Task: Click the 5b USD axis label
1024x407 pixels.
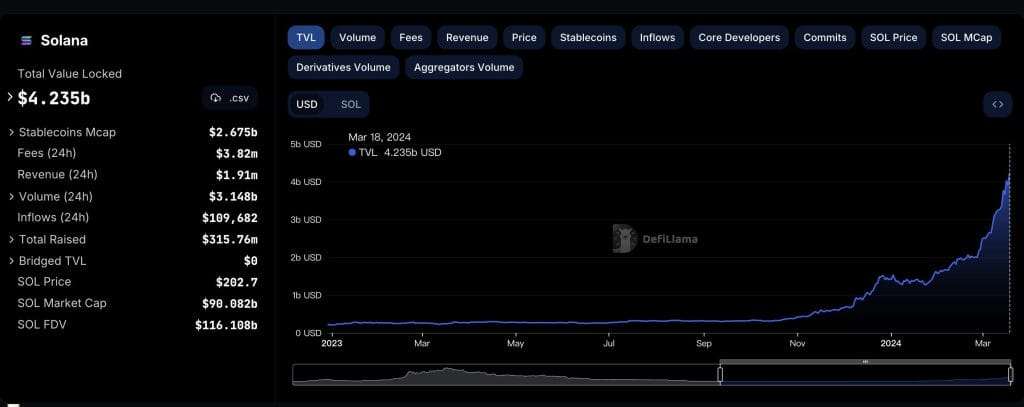Action: pos(306,144)
